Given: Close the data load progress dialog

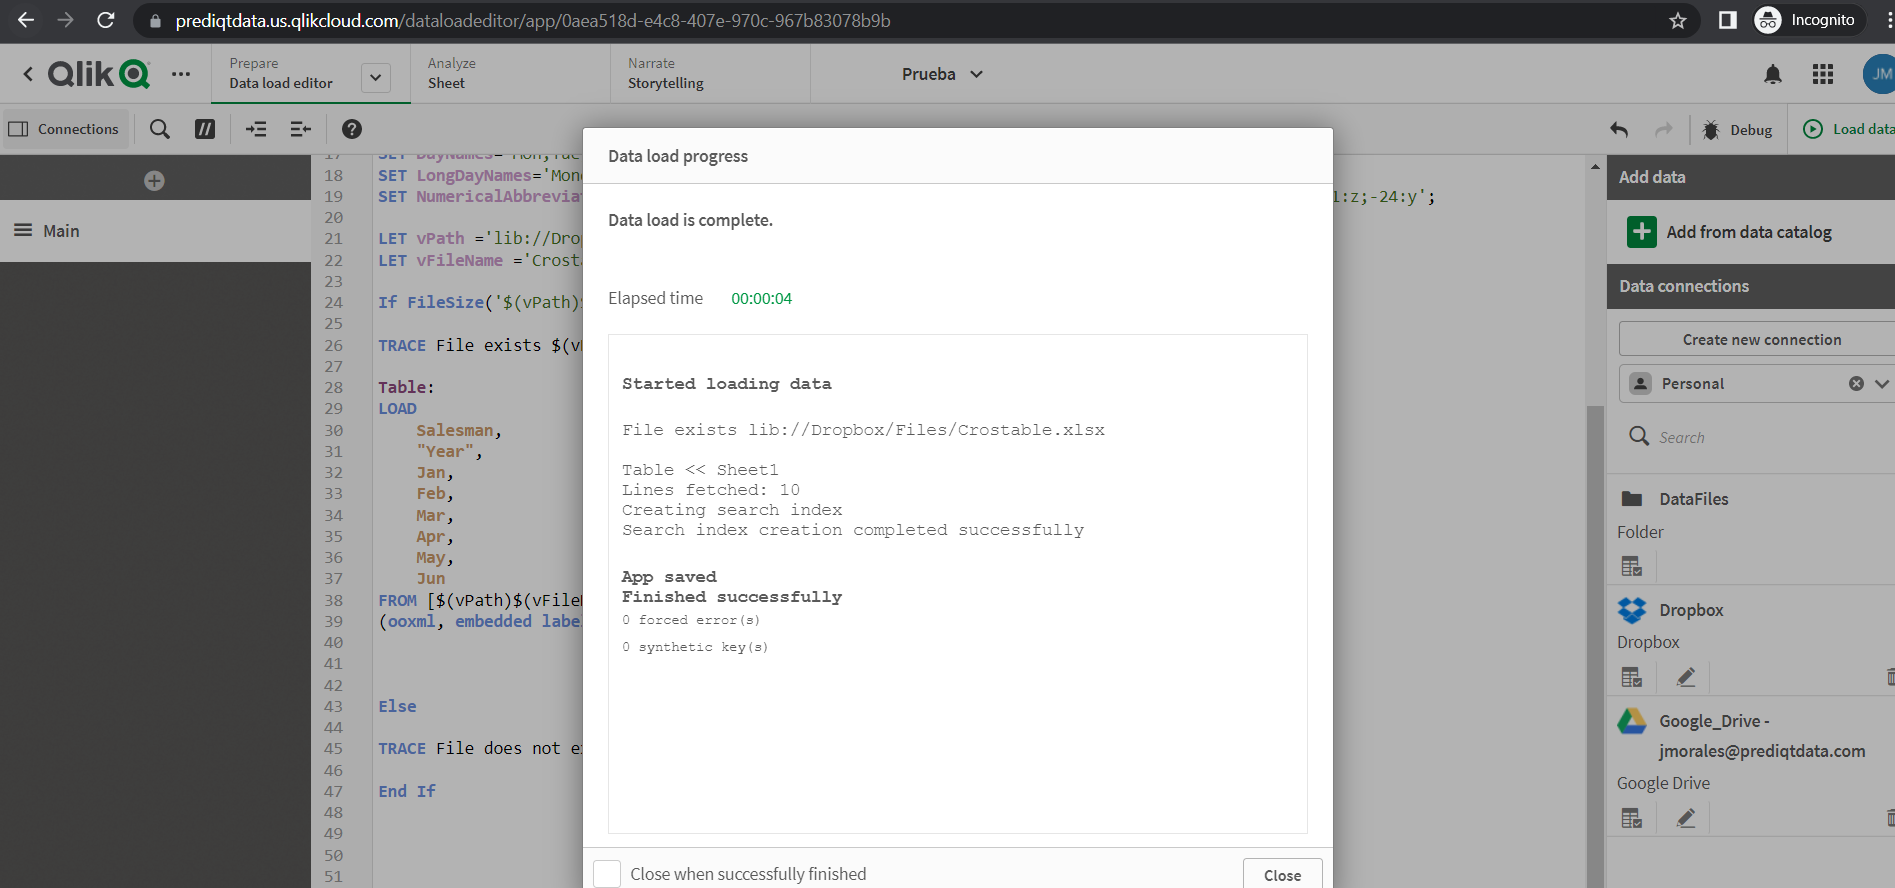Looking at the screenshot, I should (1282, 874).
